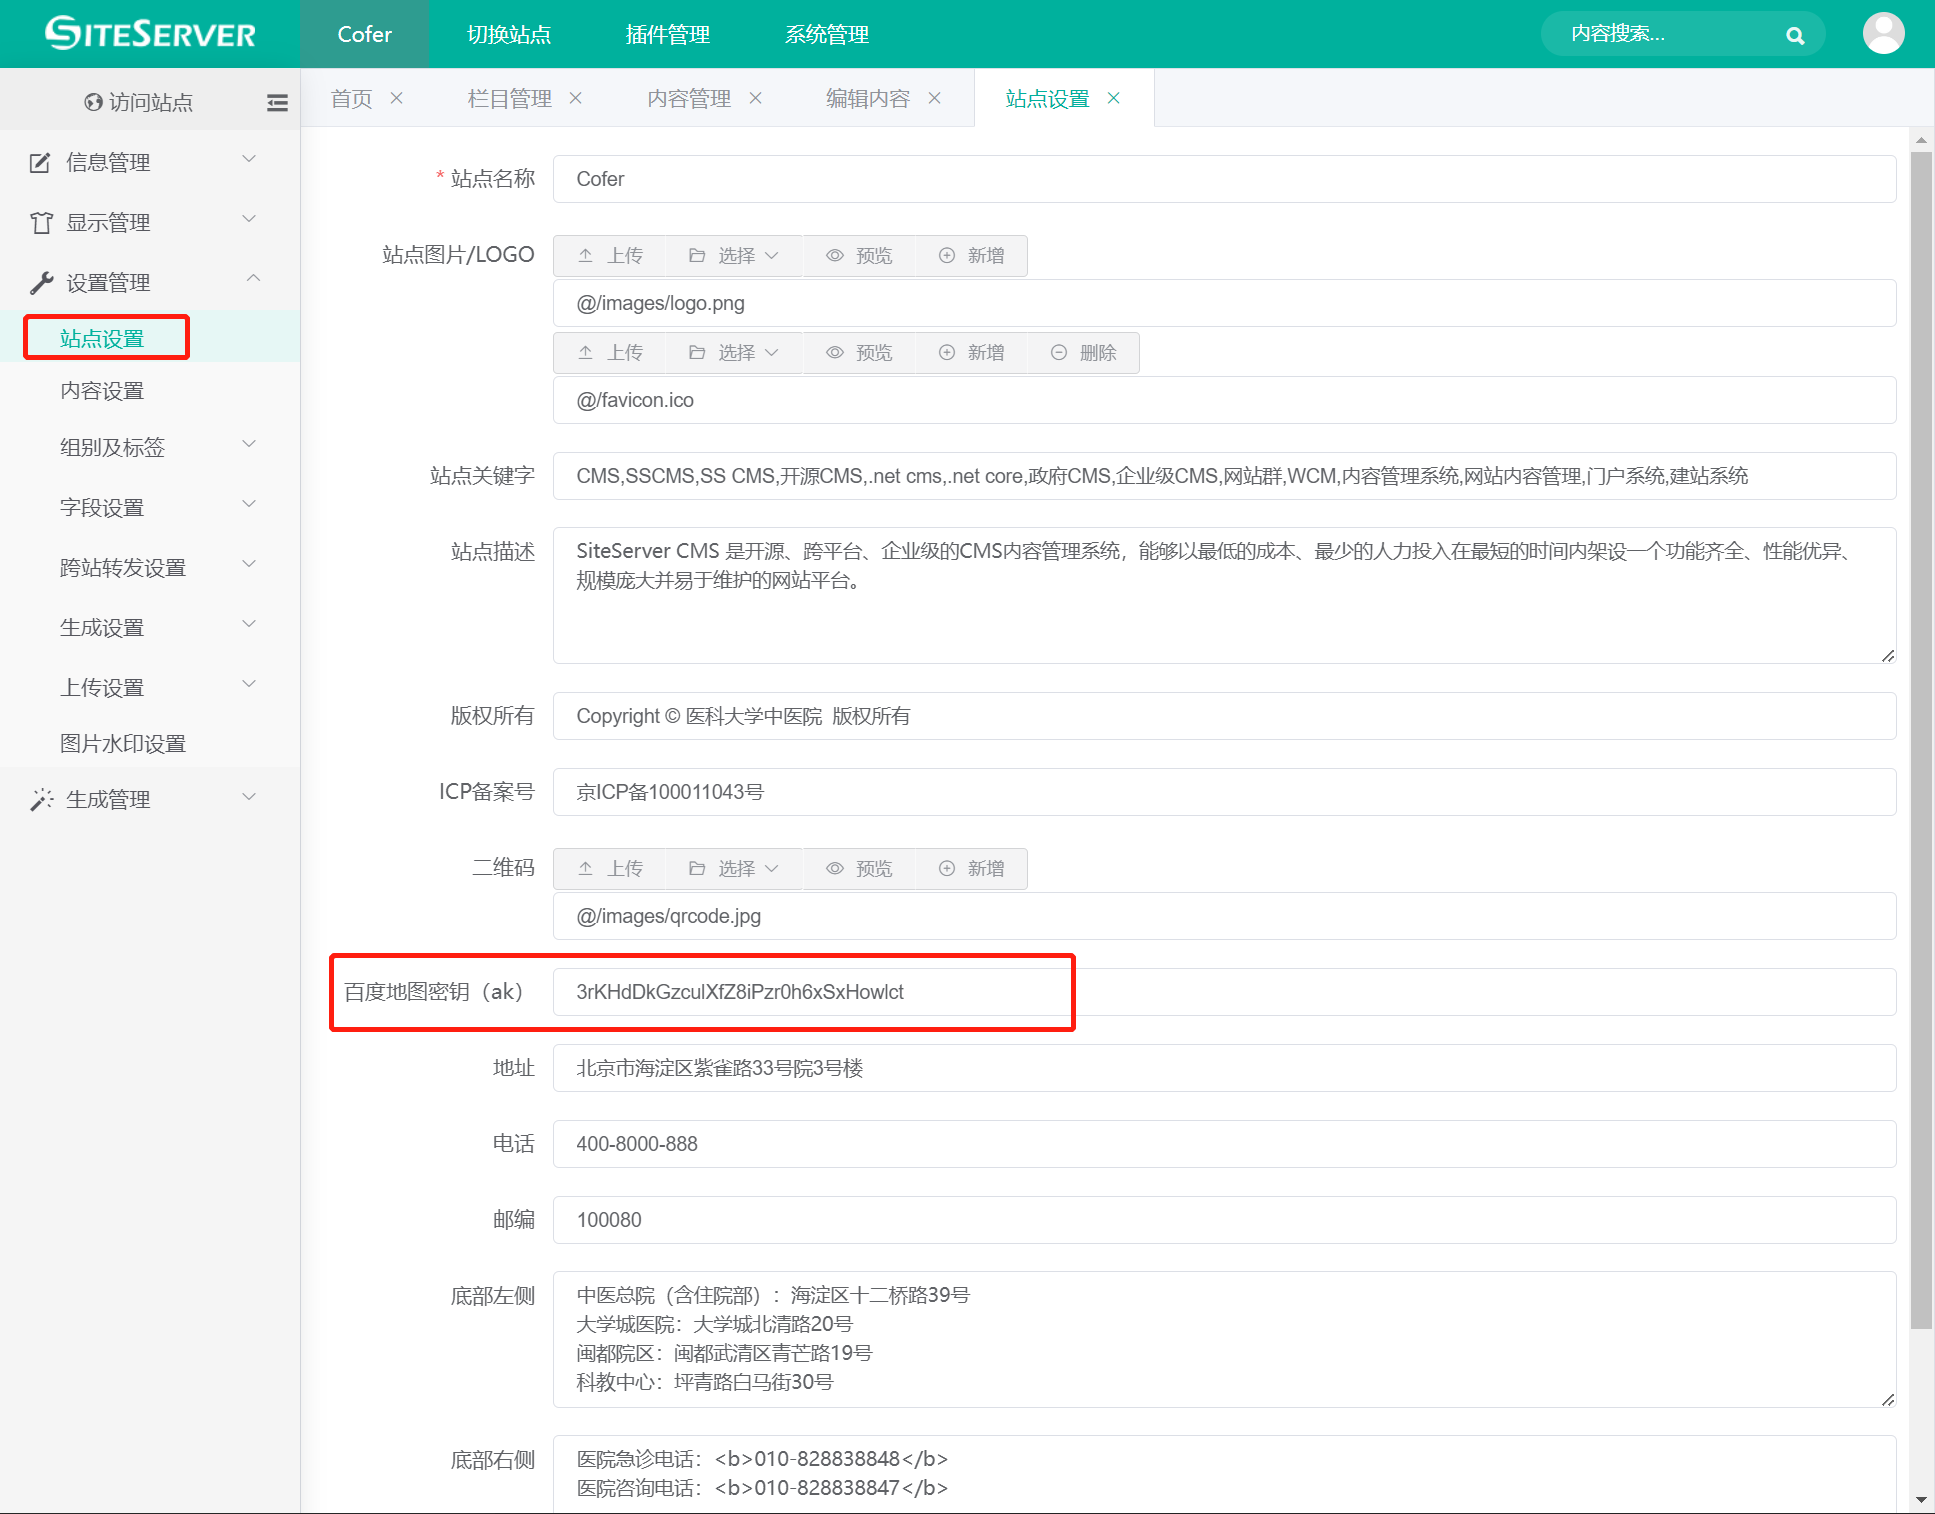Click the content search magnifier icon
1935x1514 pixels.
1795,36
